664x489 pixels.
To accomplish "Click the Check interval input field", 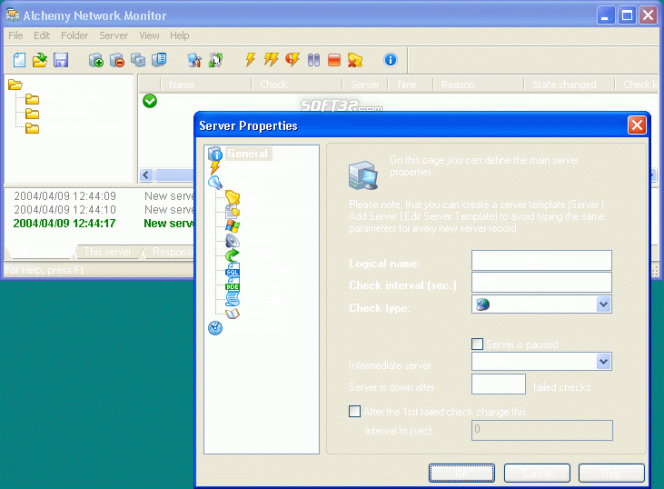I will coord(541,282).
